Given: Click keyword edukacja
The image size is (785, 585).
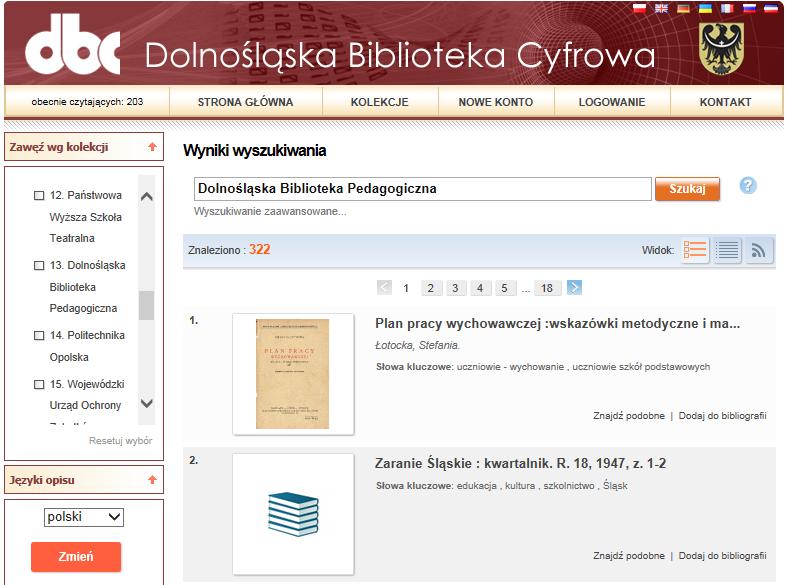Looking at the screenshot, I should coord(477,486).
